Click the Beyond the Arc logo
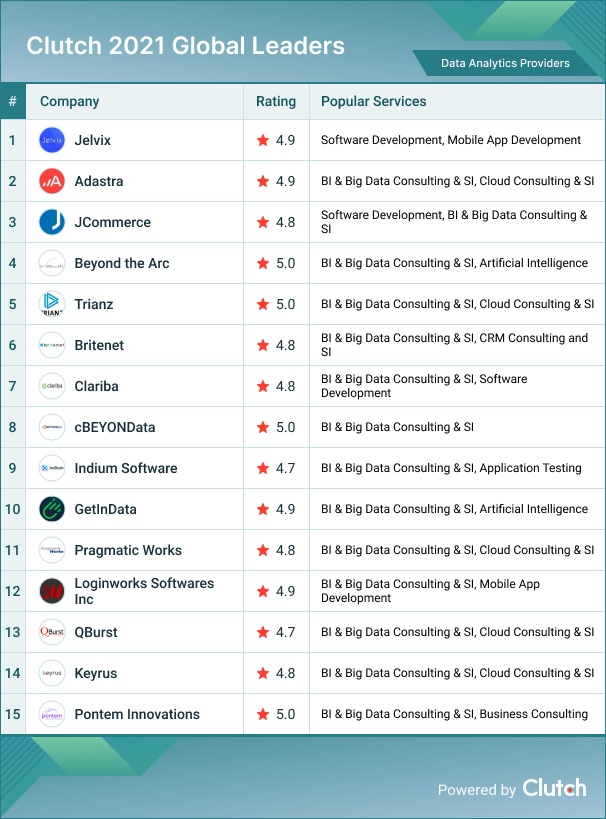Viewport: 606px width, 819px height. (52, 263)
